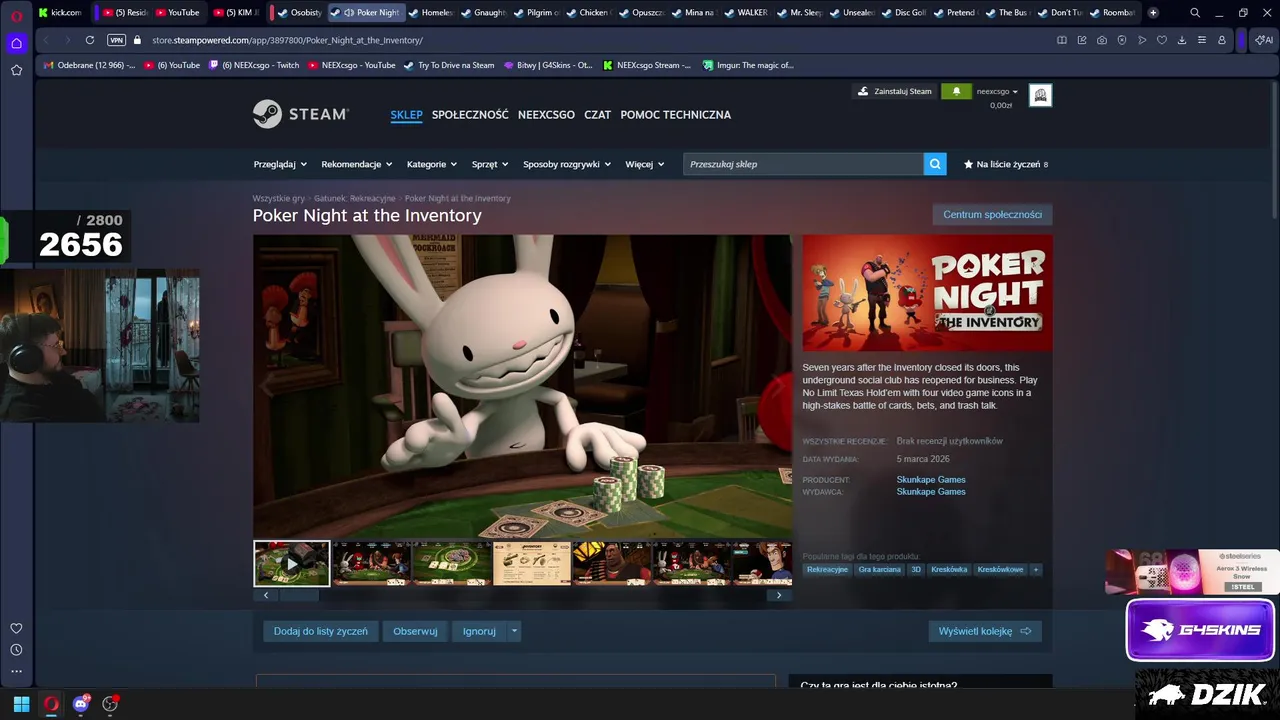The image size is (1280, 720).
Task: Expand the Sposoby rozgrywki dropdown
Action: click(x=567, y=164)
